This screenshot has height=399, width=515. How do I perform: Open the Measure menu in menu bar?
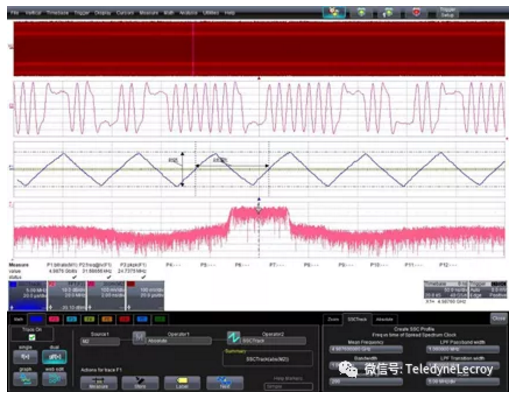tap(148, 13)
